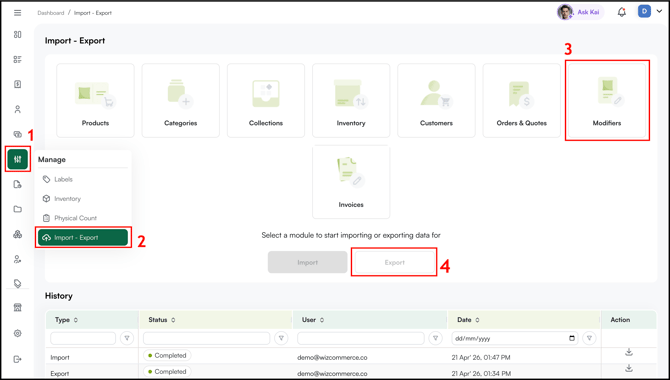Image resolution: width=670 pixels, height=380 pixels.
Task: Expand the profile dropdown chevron
Action: [x=659, y=12]
